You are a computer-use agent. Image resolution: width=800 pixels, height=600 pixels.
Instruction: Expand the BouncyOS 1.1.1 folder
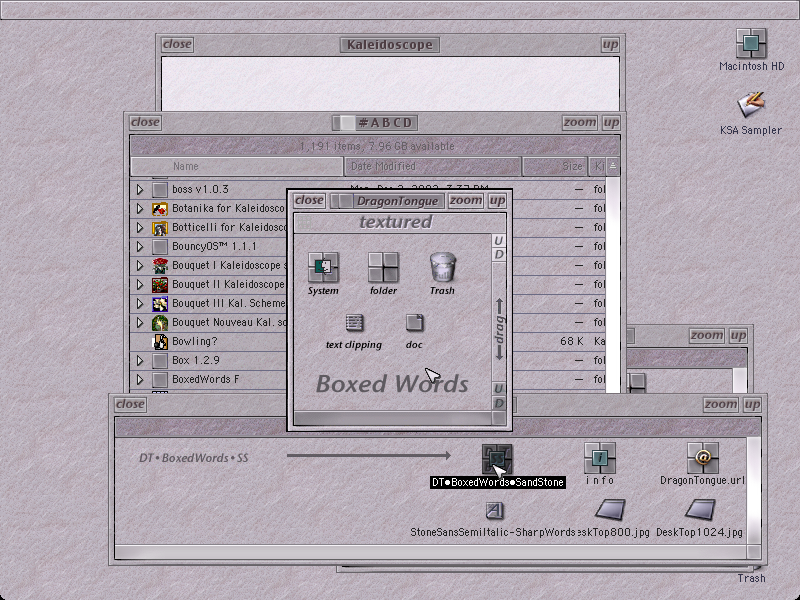click(x=140, y=247)
